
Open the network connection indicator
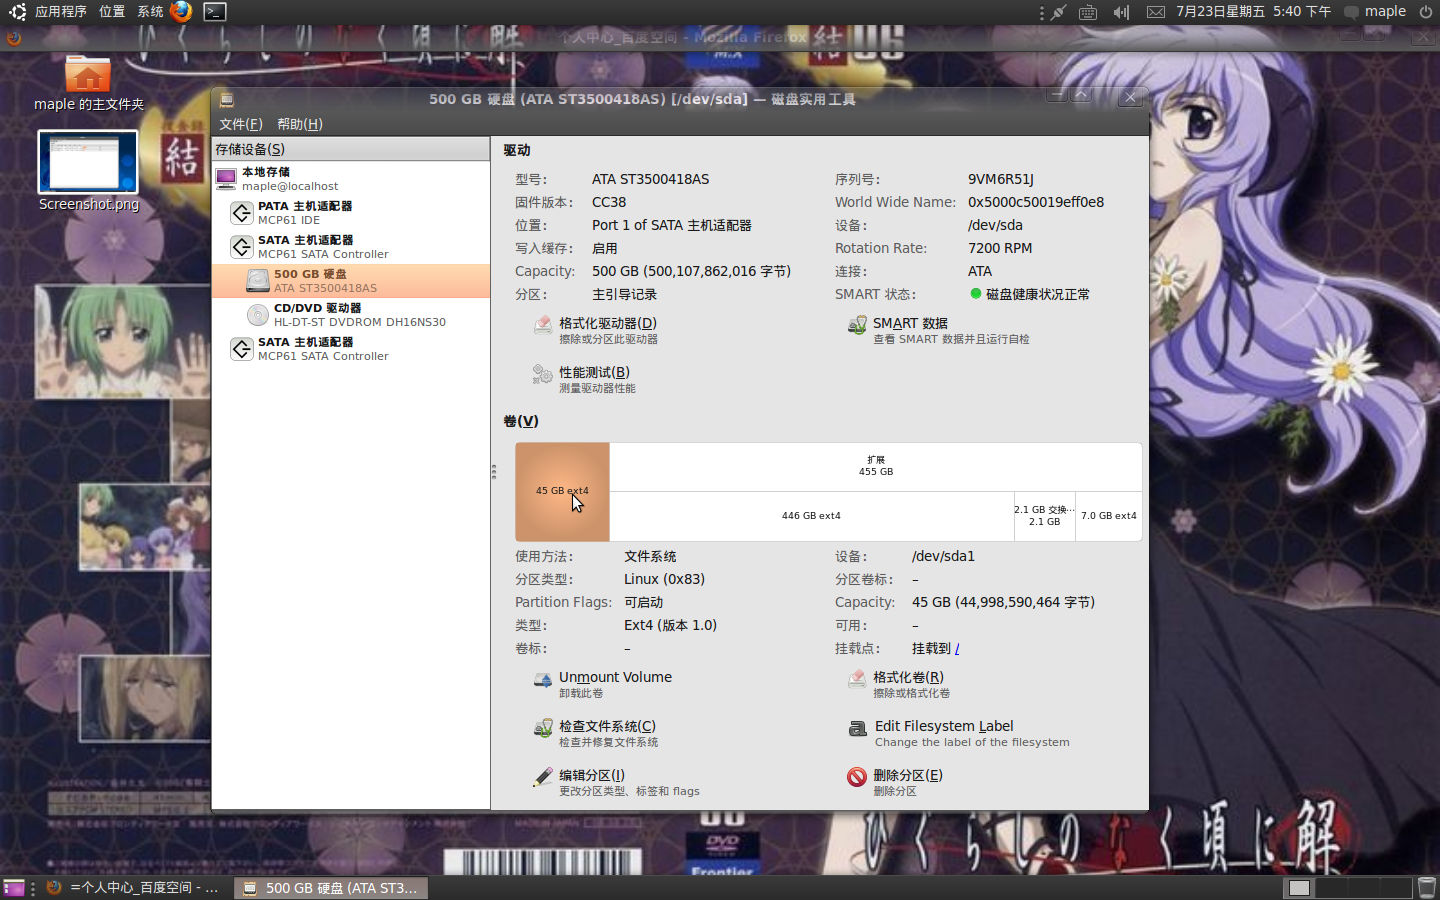point(1058,12)
